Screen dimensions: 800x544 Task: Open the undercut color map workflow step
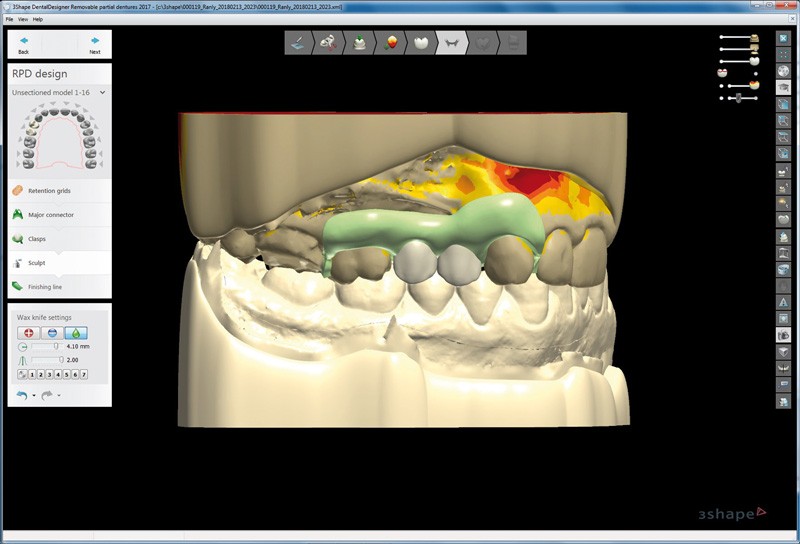(391, 43)
